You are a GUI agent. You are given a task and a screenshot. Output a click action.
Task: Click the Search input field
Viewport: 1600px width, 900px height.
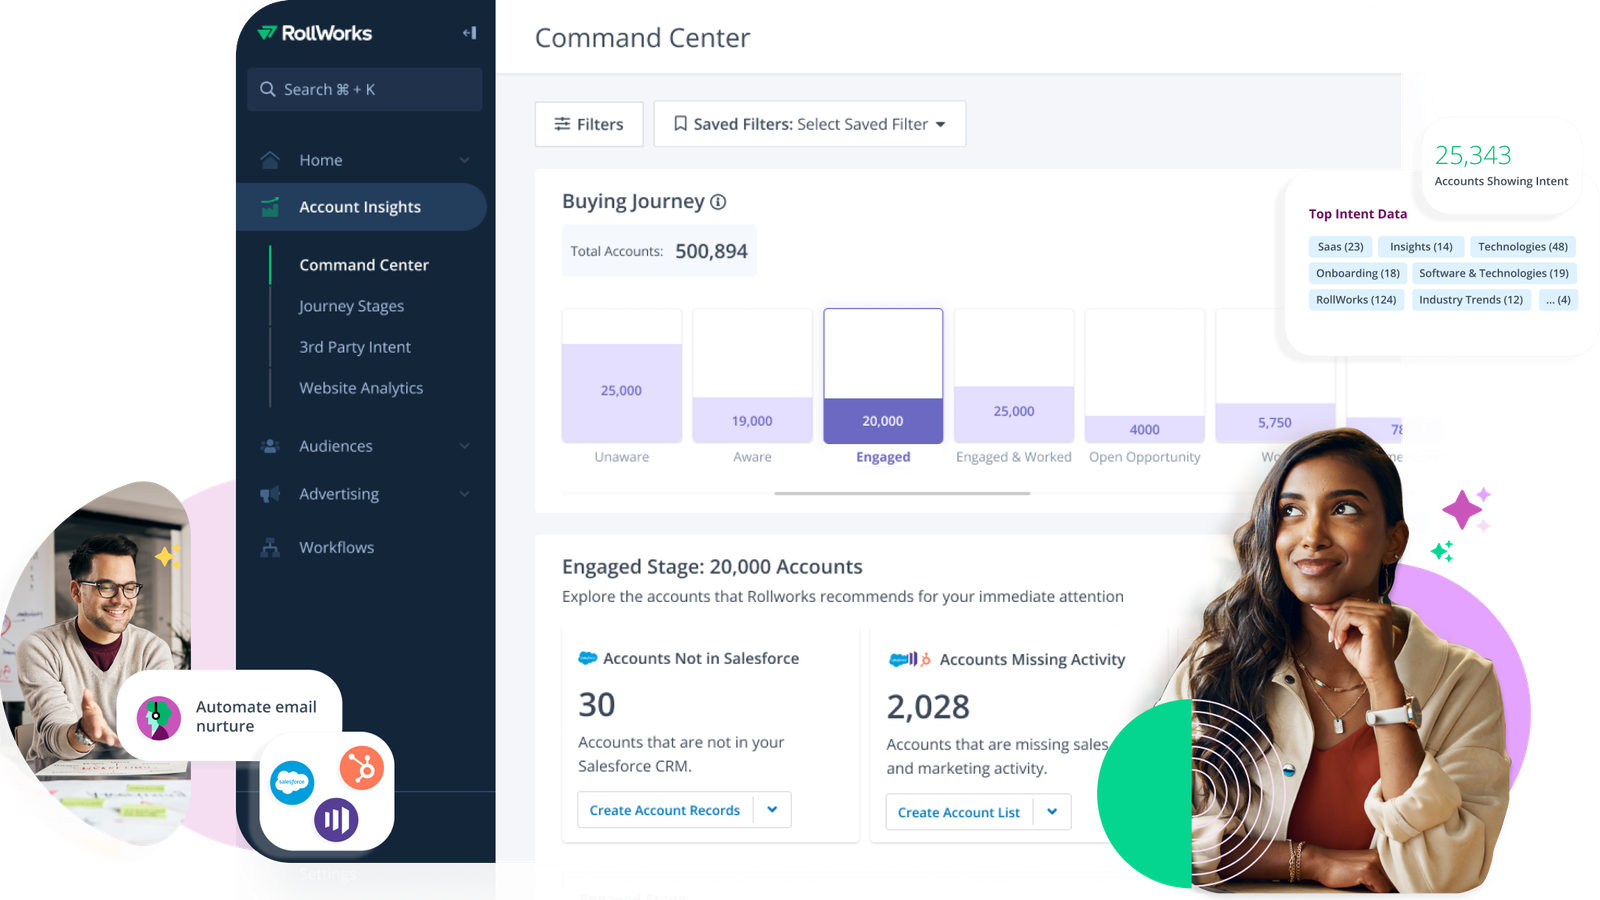(365, 89)
